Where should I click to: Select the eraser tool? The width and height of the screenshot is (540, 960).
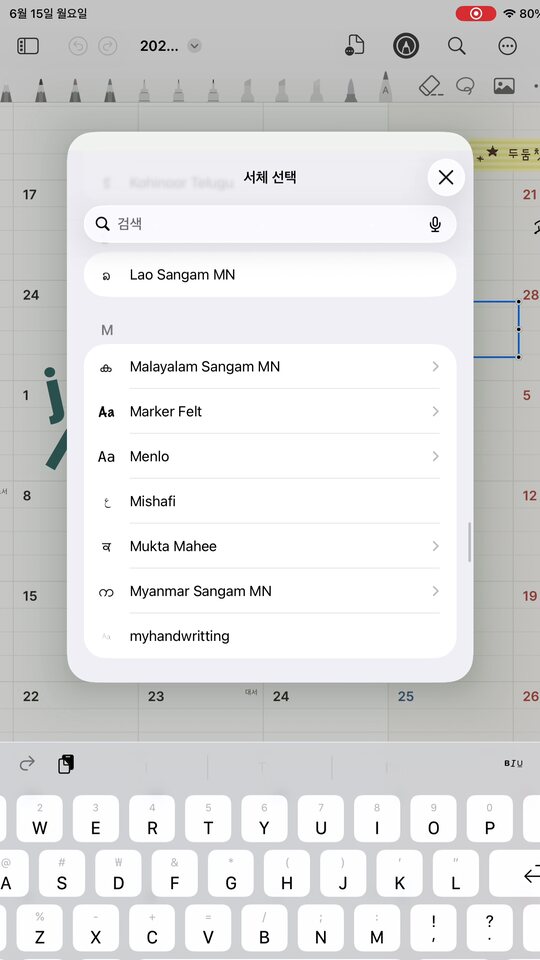431,86
